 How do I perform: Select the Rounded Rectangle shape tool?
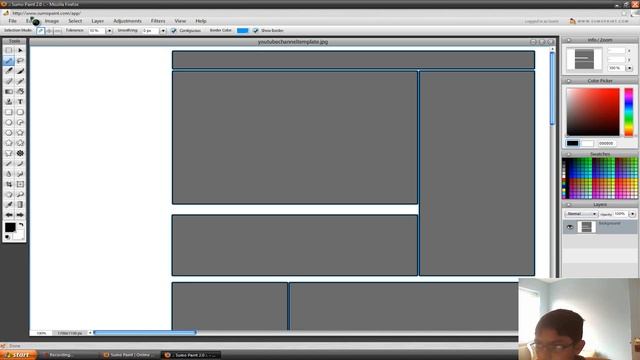click(x=20, y=112)
